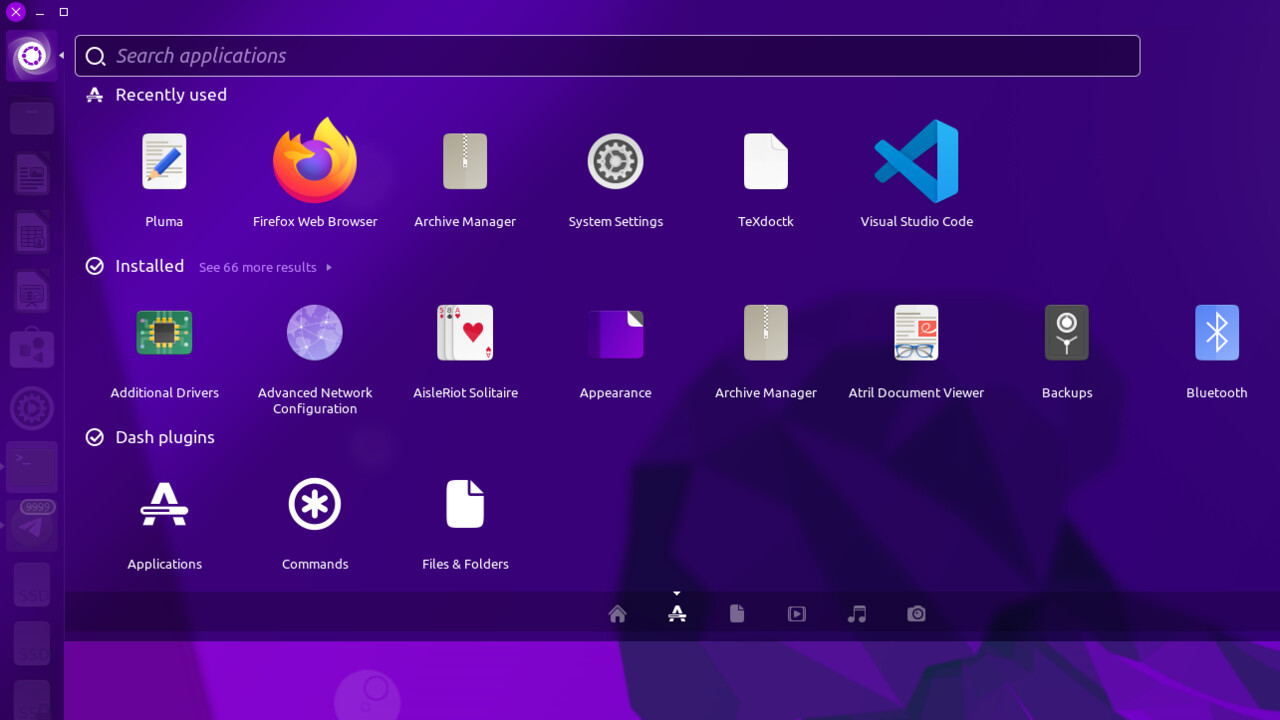
Task: Maximize the dash window
Action: [64, 12]
